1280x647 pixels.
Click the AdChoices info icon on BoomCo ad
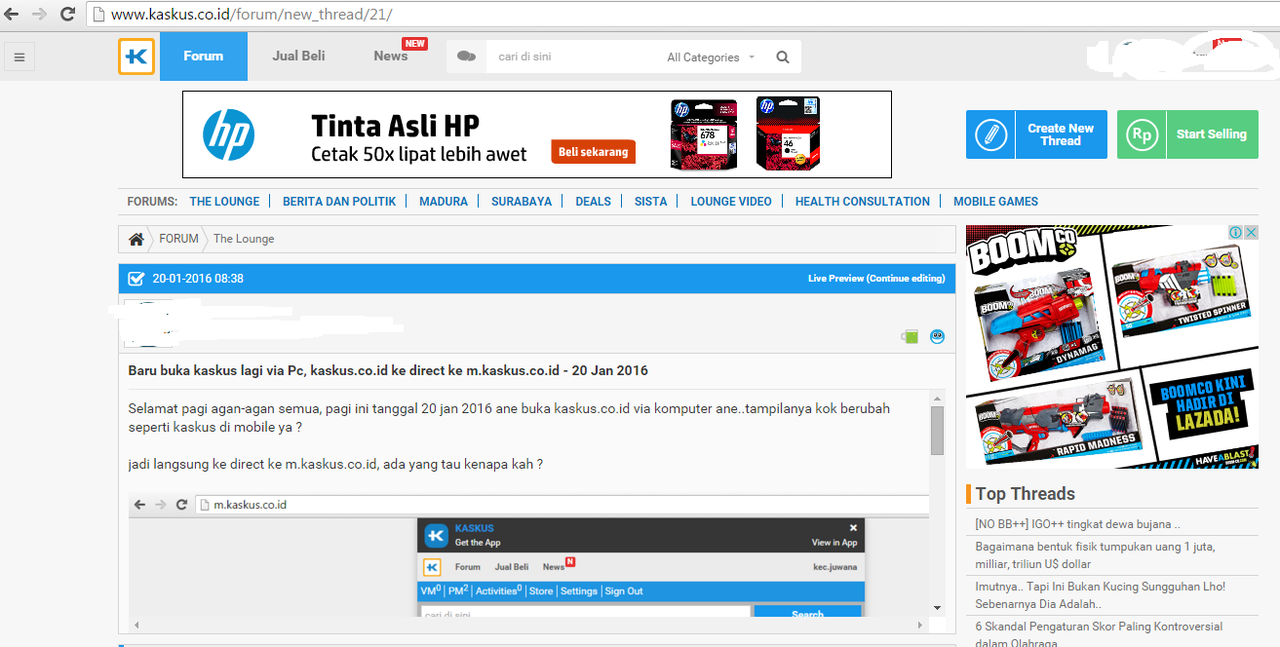point(1236,232)
